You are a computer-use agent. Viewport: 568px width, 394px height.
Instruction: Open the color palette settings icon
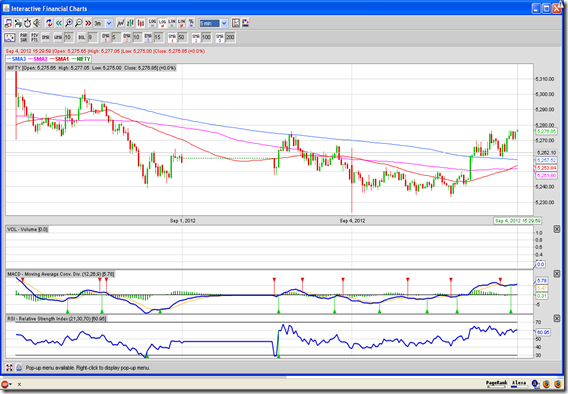tap(245, 23)
